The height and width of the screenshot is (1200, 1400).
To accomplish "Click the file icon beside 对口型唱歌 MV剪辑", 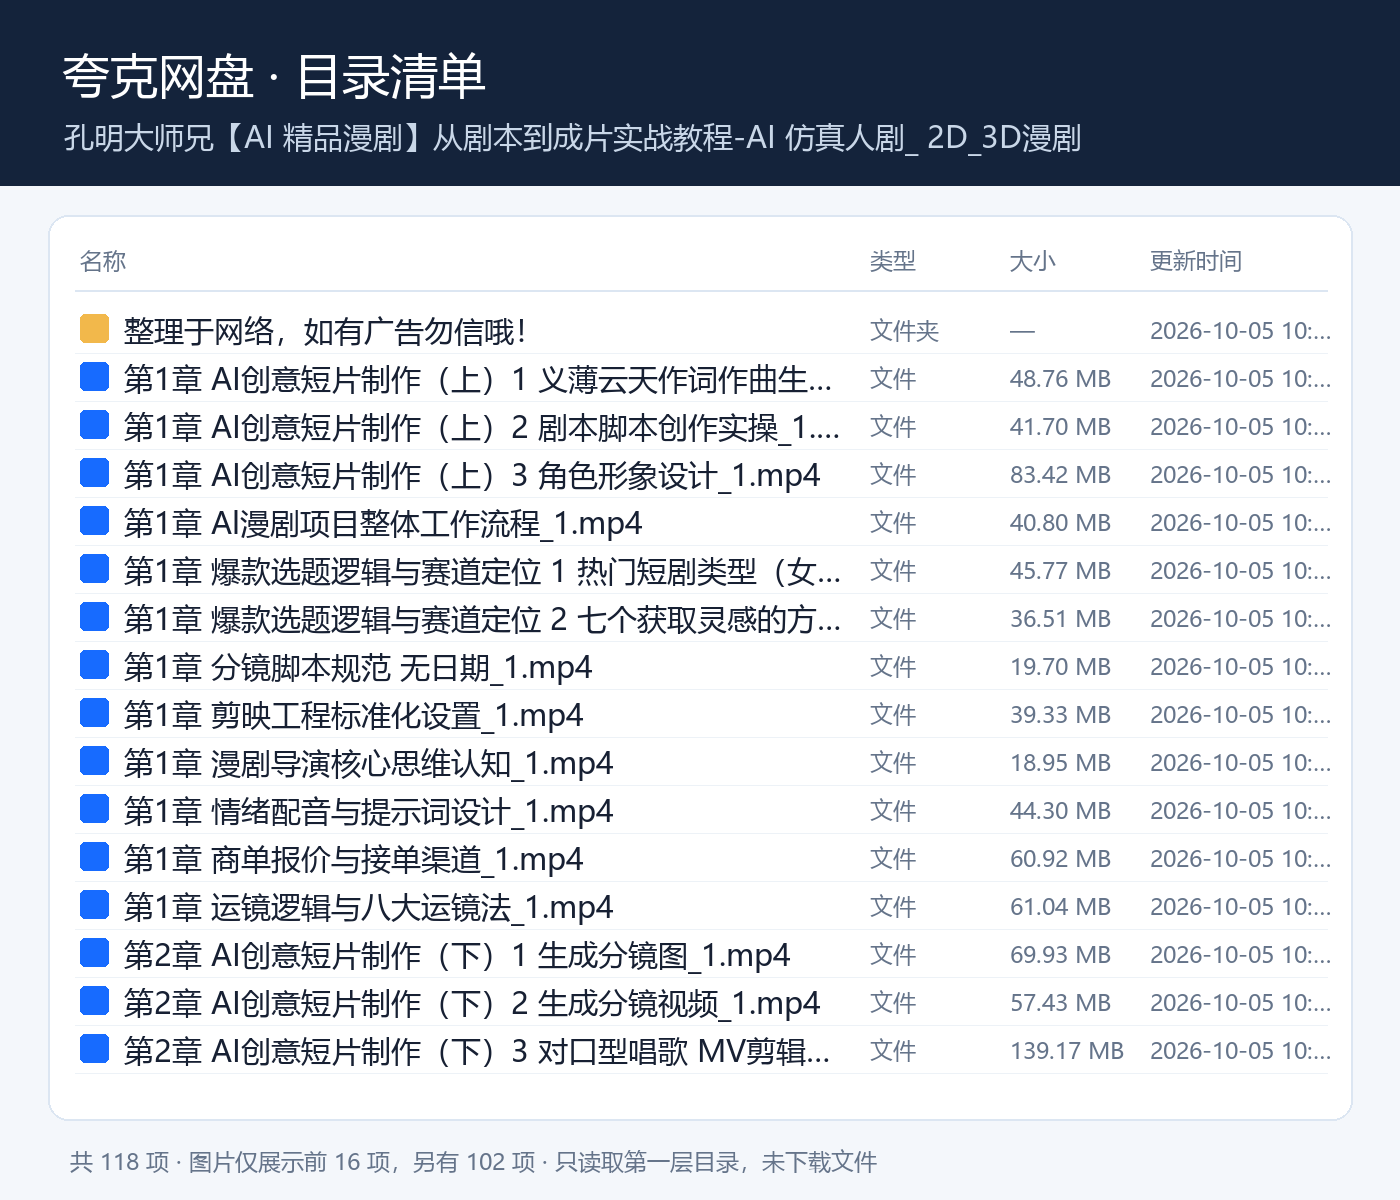I will [x=94, y=1049].
